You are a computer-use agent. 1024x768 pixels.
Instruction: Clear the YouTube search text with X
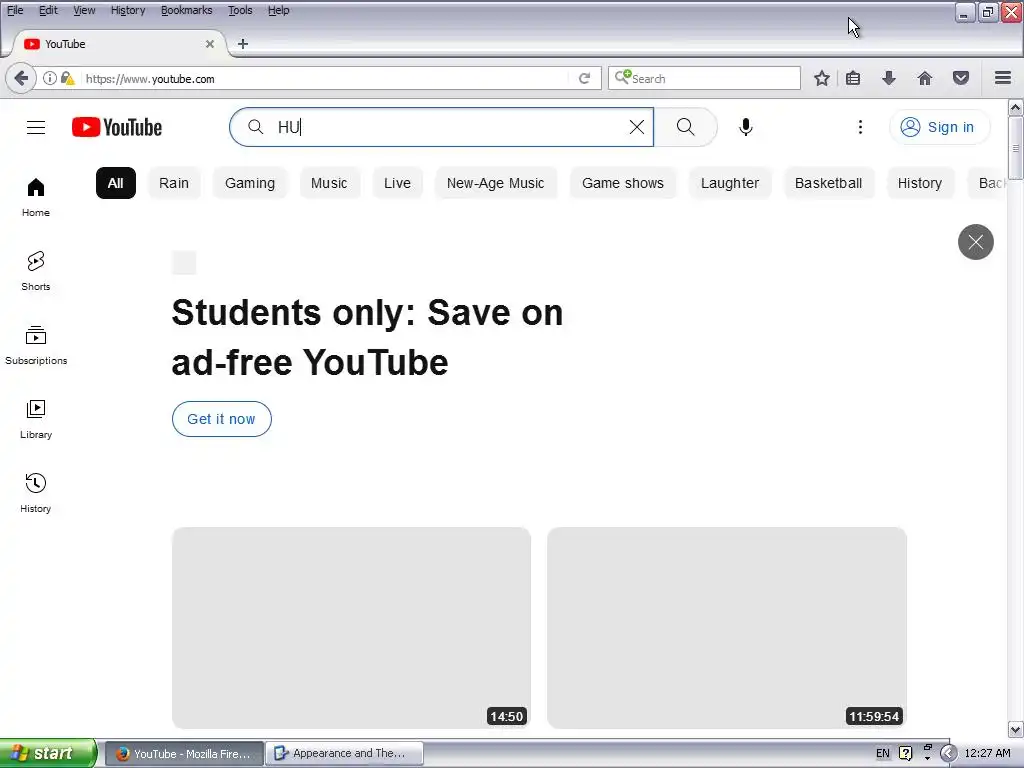point(637,127)
